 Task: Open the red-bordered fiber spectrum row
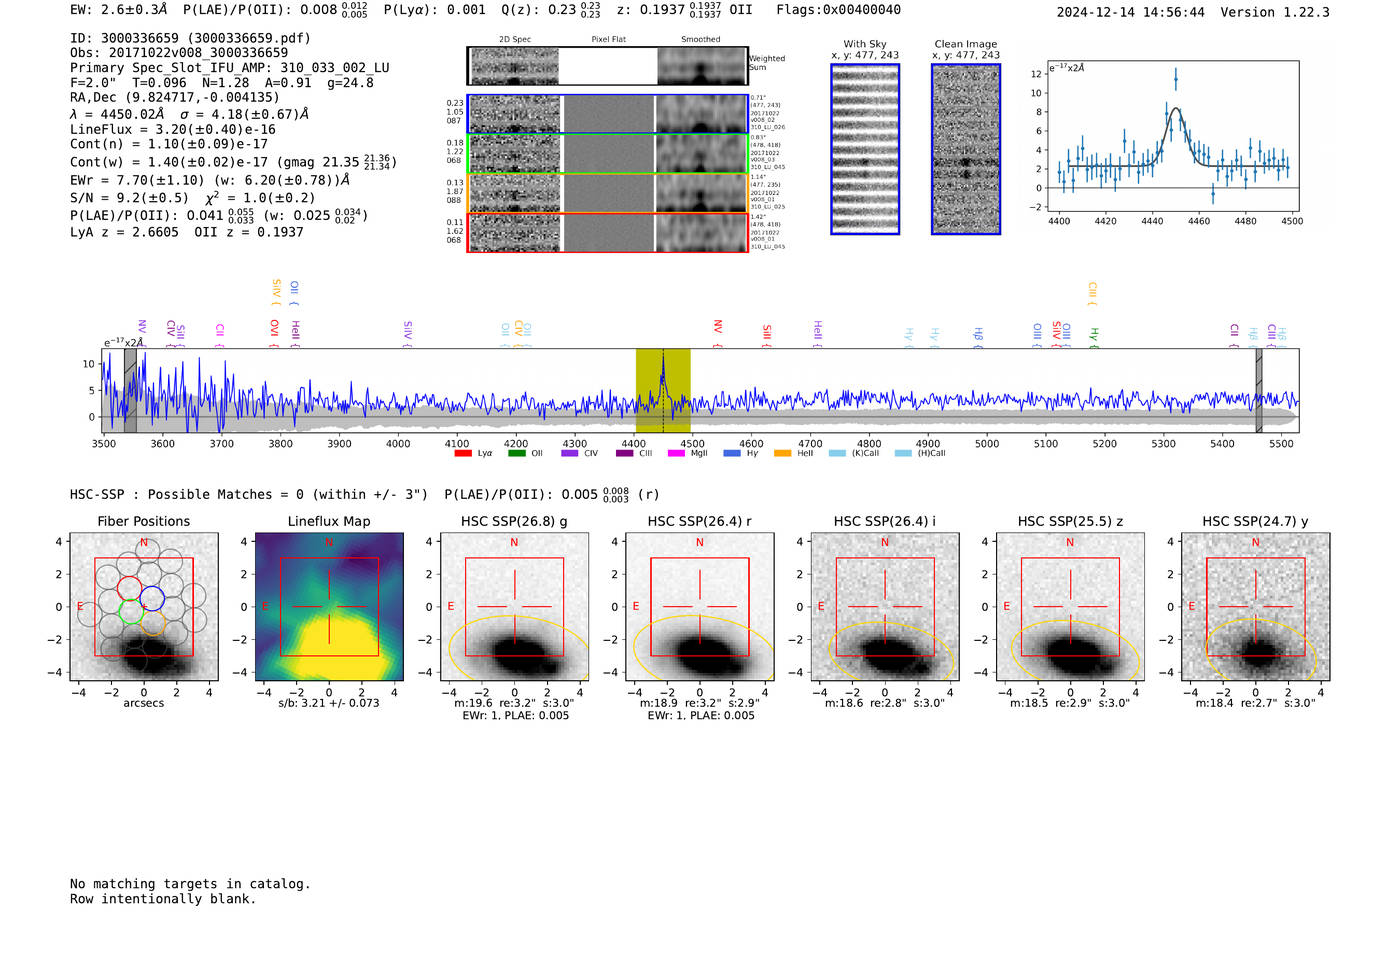click(x=608, y=232)
